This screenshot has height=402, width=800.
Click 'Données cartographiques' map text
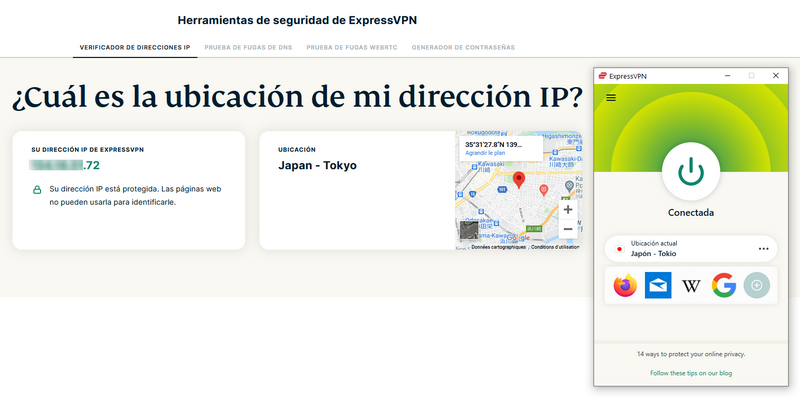(x=498, y=247)
